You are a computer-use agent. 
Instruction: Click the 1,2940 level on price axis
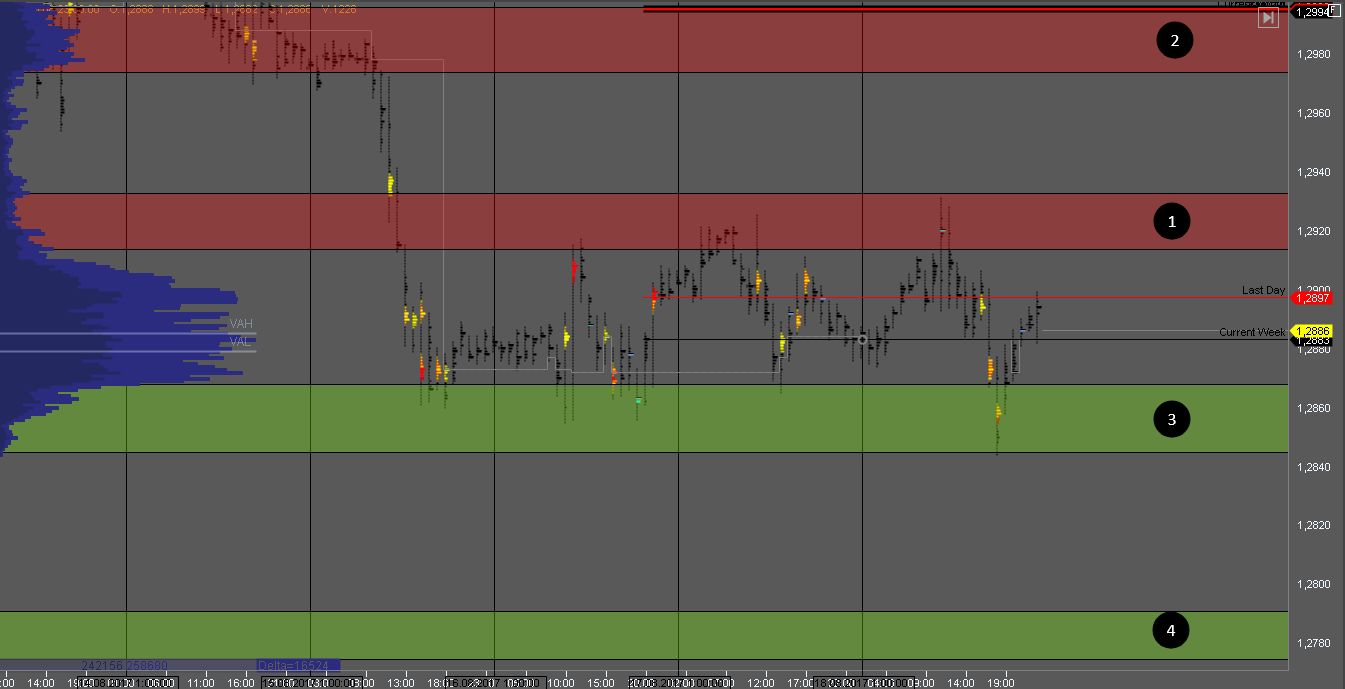coord(1315,172)
